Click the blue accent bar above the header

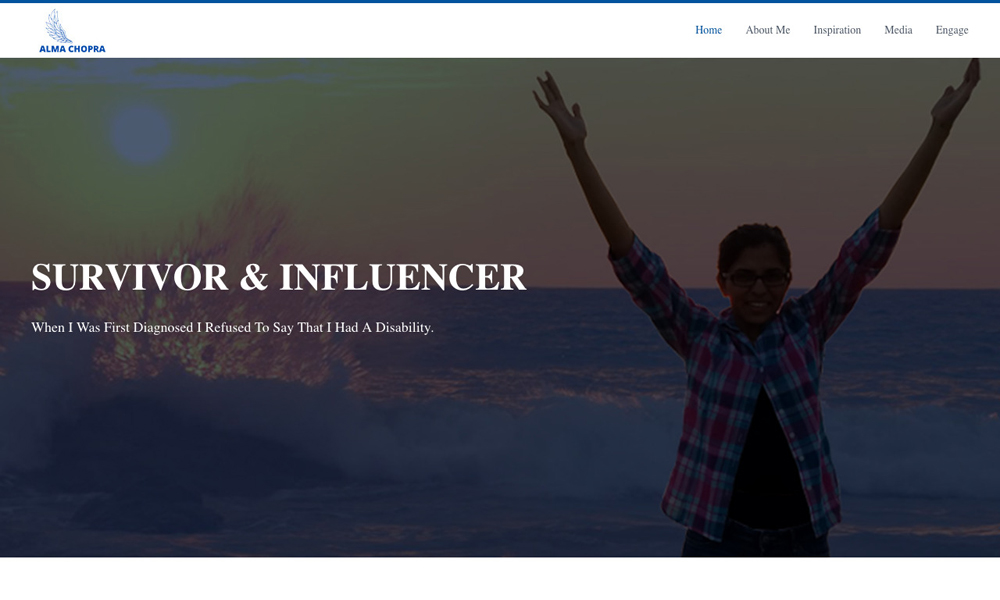coord(500,1)
